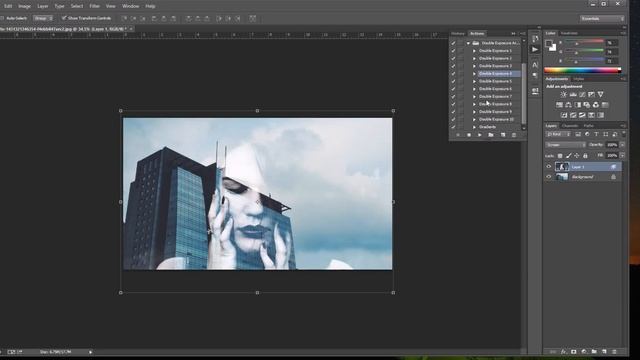This screenshot has height=360, width=640.
Task: Toggle layer filtering switch in Layers panel
Action: pyautogui.click(x=623, y=133)
